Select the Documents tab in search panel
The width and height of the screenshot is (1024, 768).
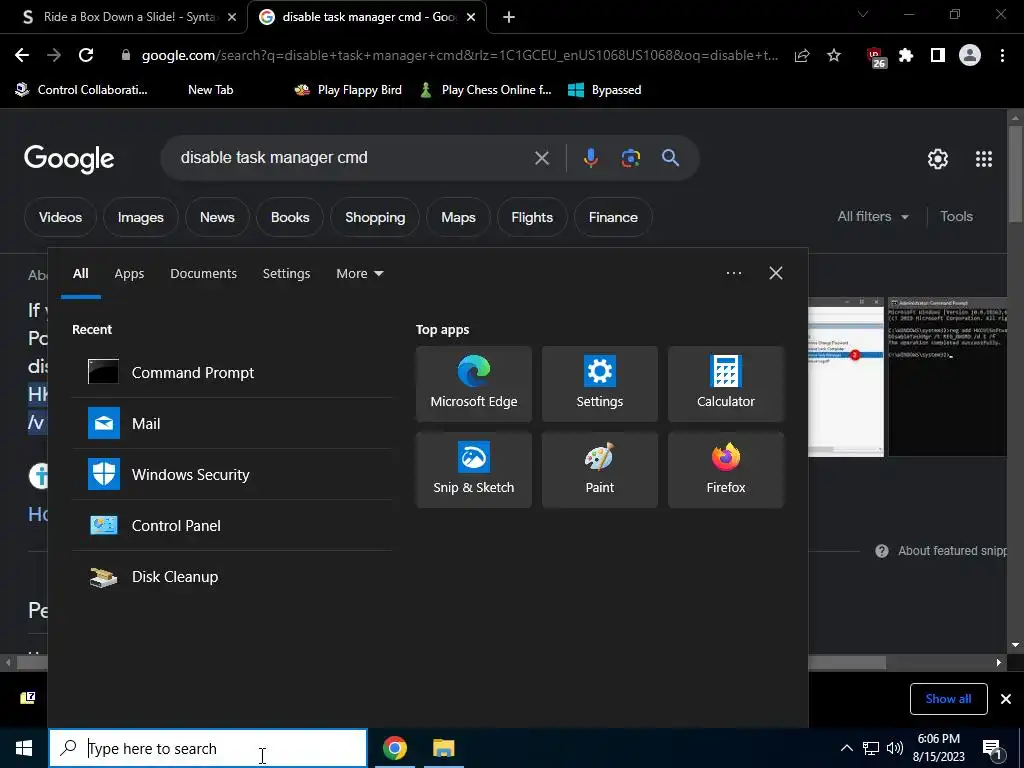203,274
